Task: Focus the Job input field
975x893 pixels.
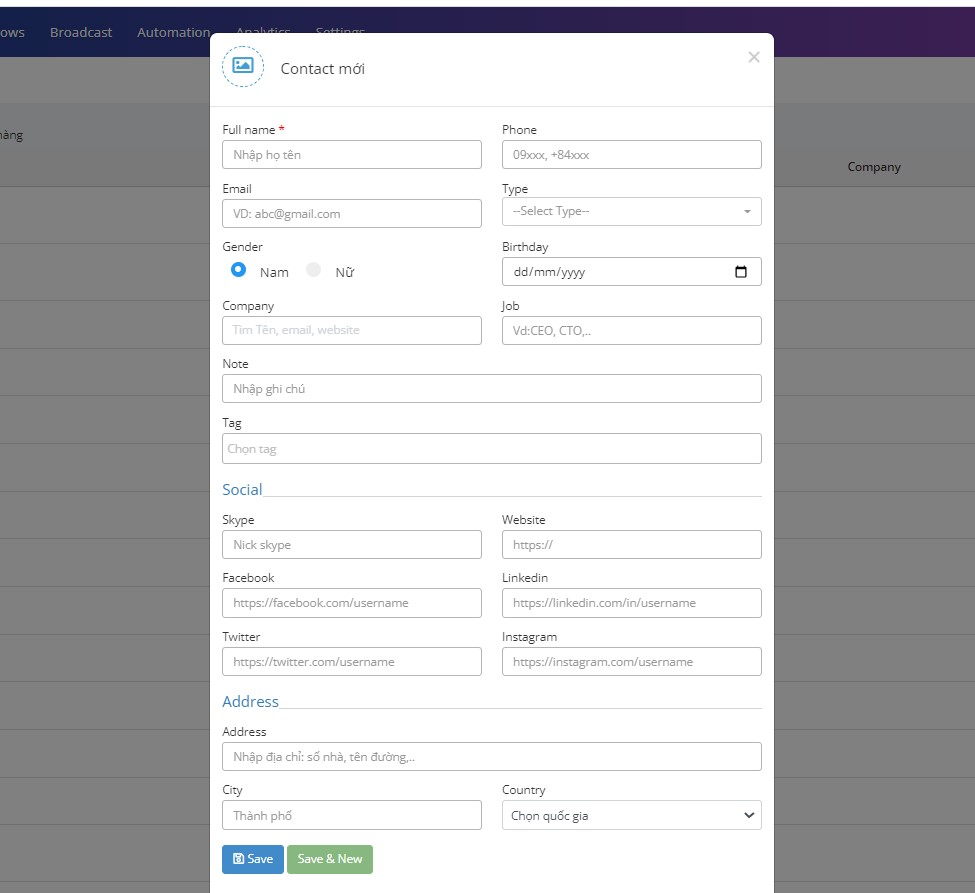Action: tap(631, 330)
